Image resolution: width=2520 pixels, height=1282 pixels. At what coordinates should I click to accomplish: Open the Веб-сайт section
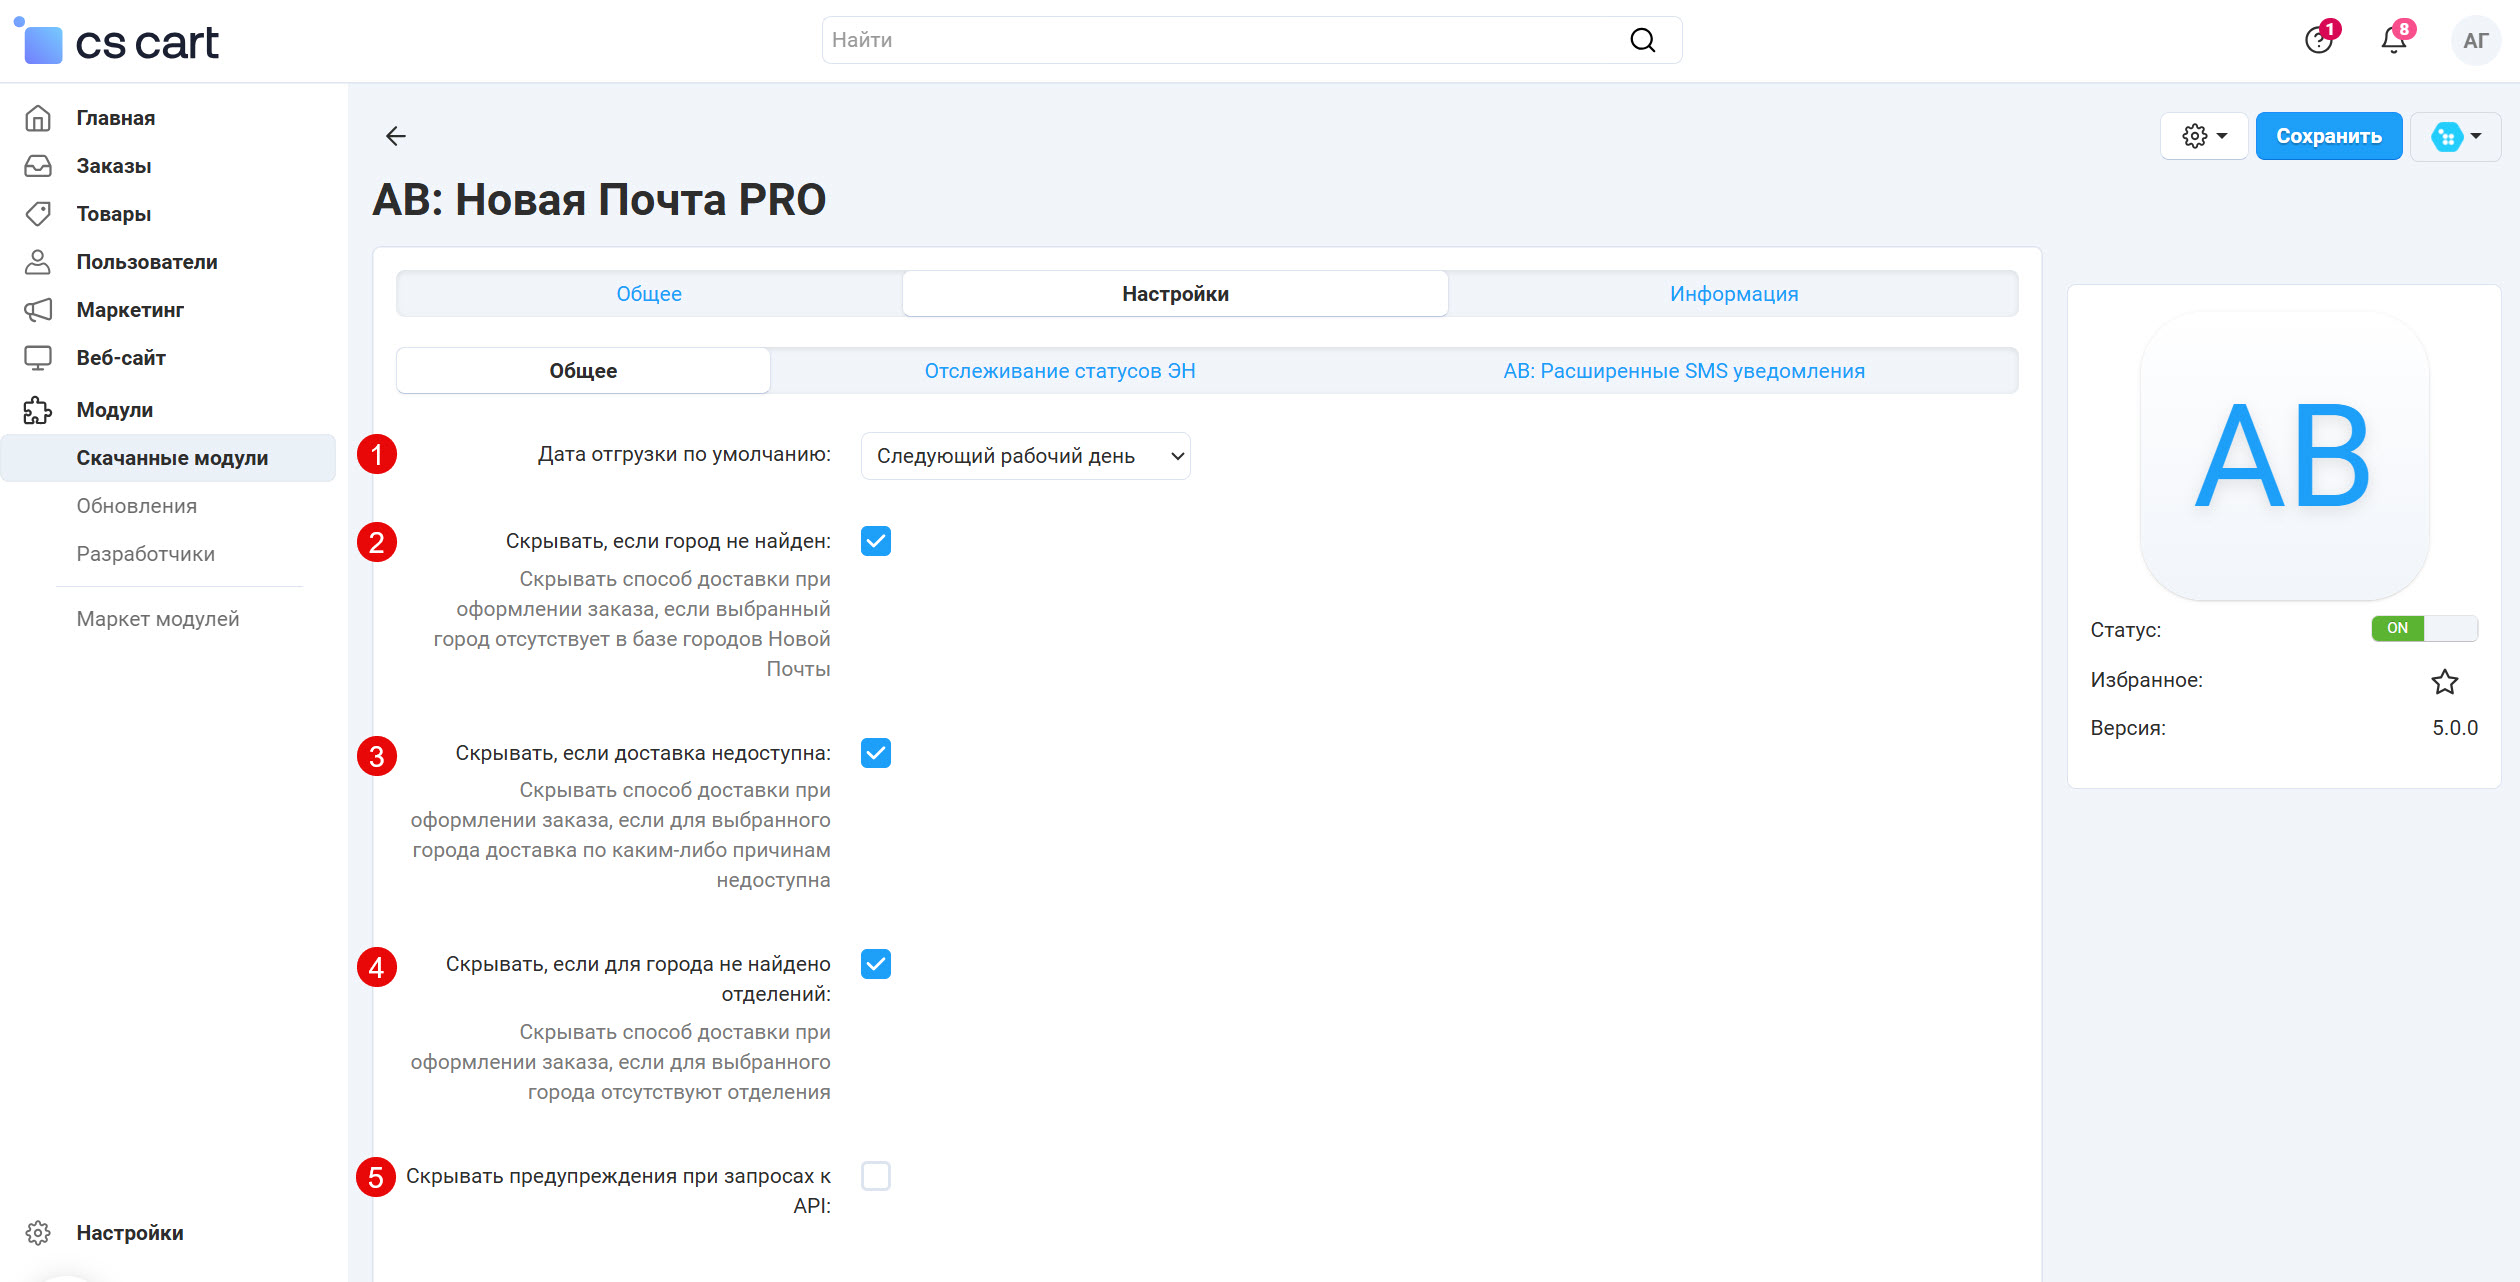coord(120,357)
